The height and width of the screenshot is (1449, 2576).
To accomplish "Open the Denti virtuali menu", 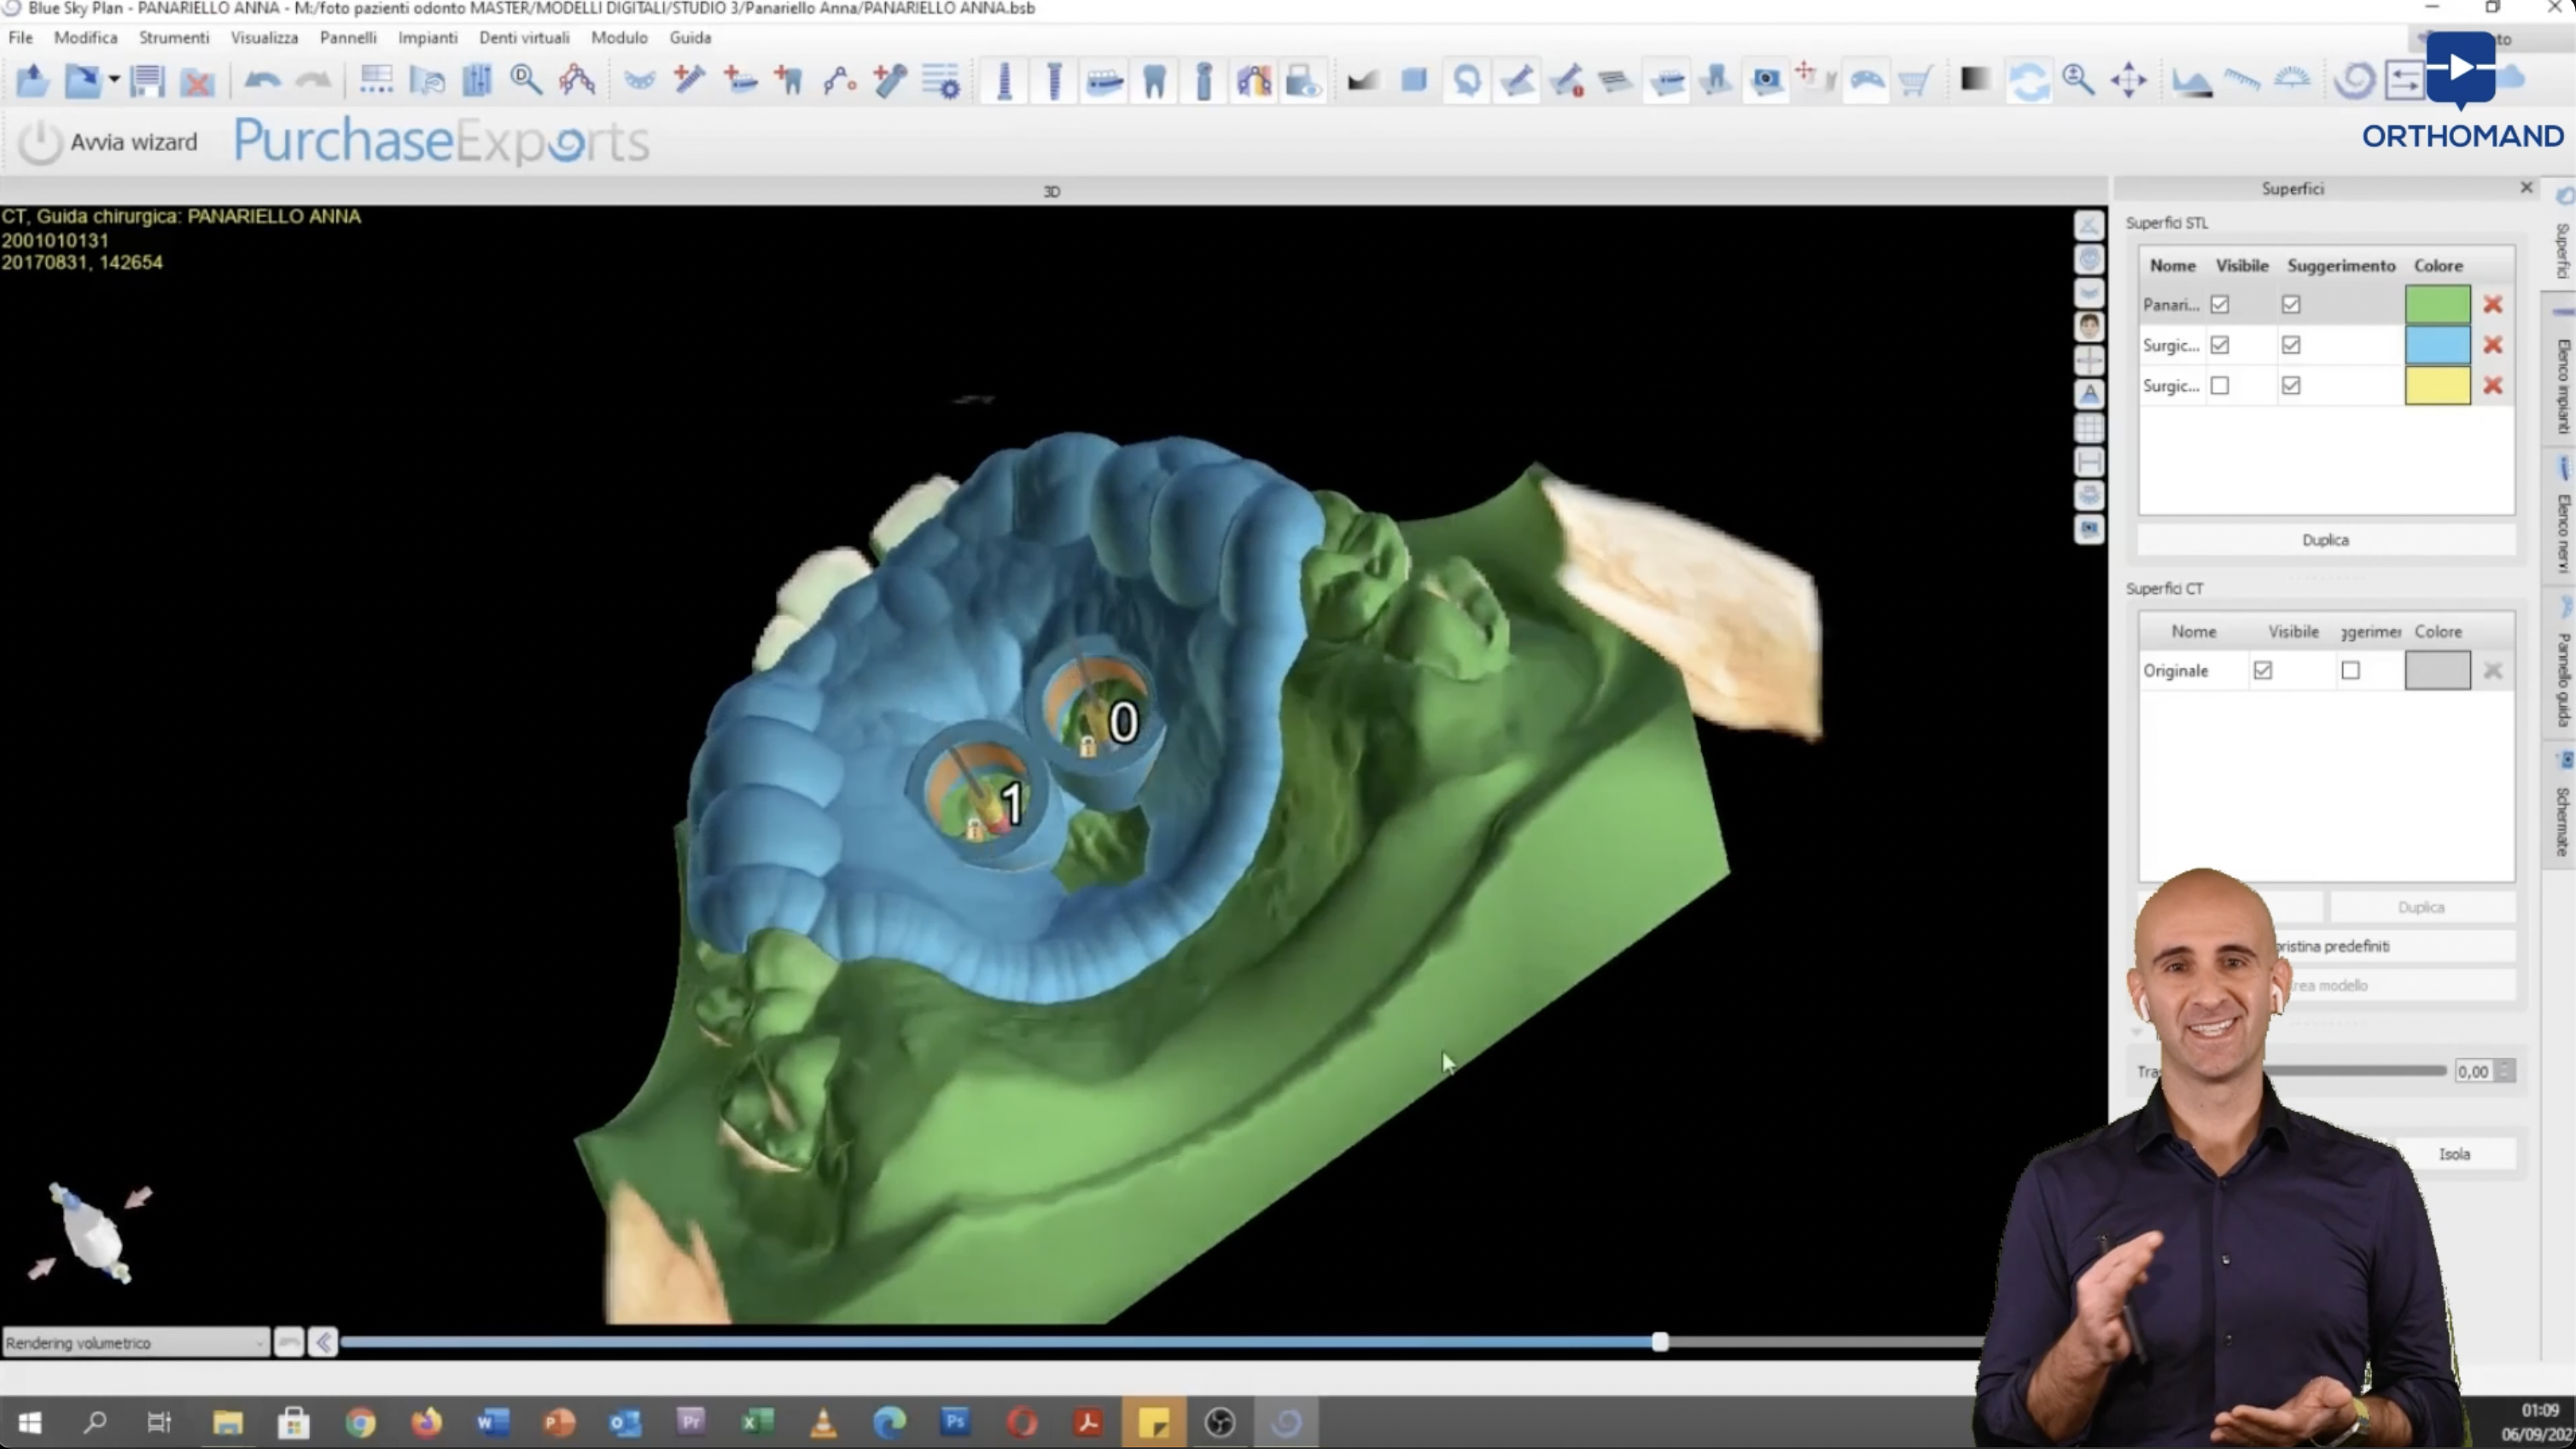I will (x=524, y=37).
